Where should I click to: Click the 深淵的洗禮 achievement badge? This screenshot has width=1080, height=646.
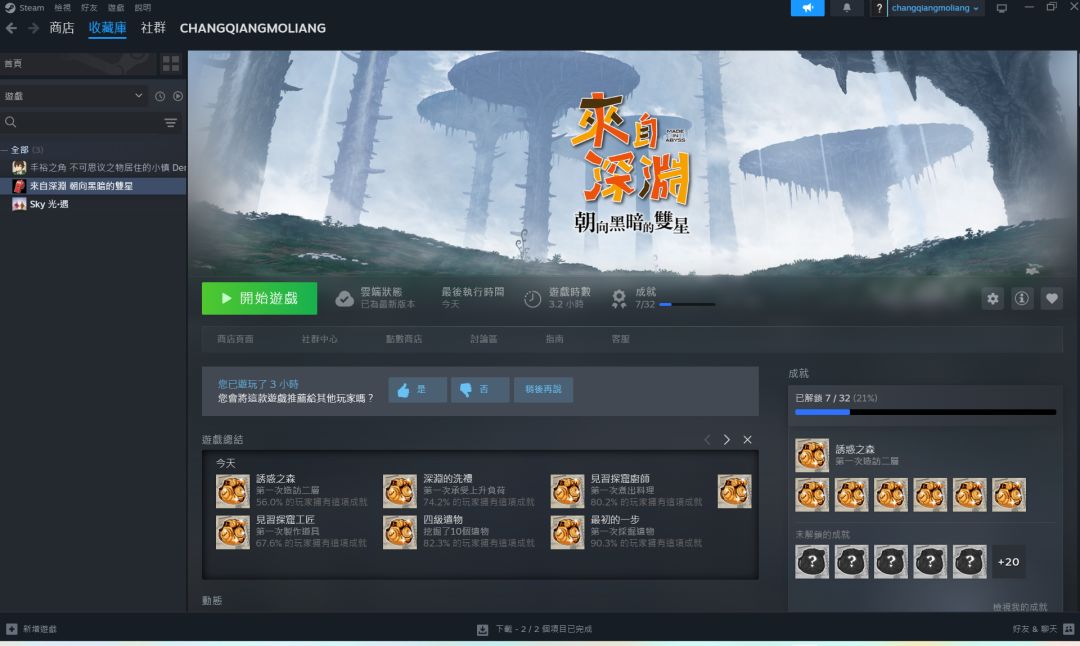(400, 491)
